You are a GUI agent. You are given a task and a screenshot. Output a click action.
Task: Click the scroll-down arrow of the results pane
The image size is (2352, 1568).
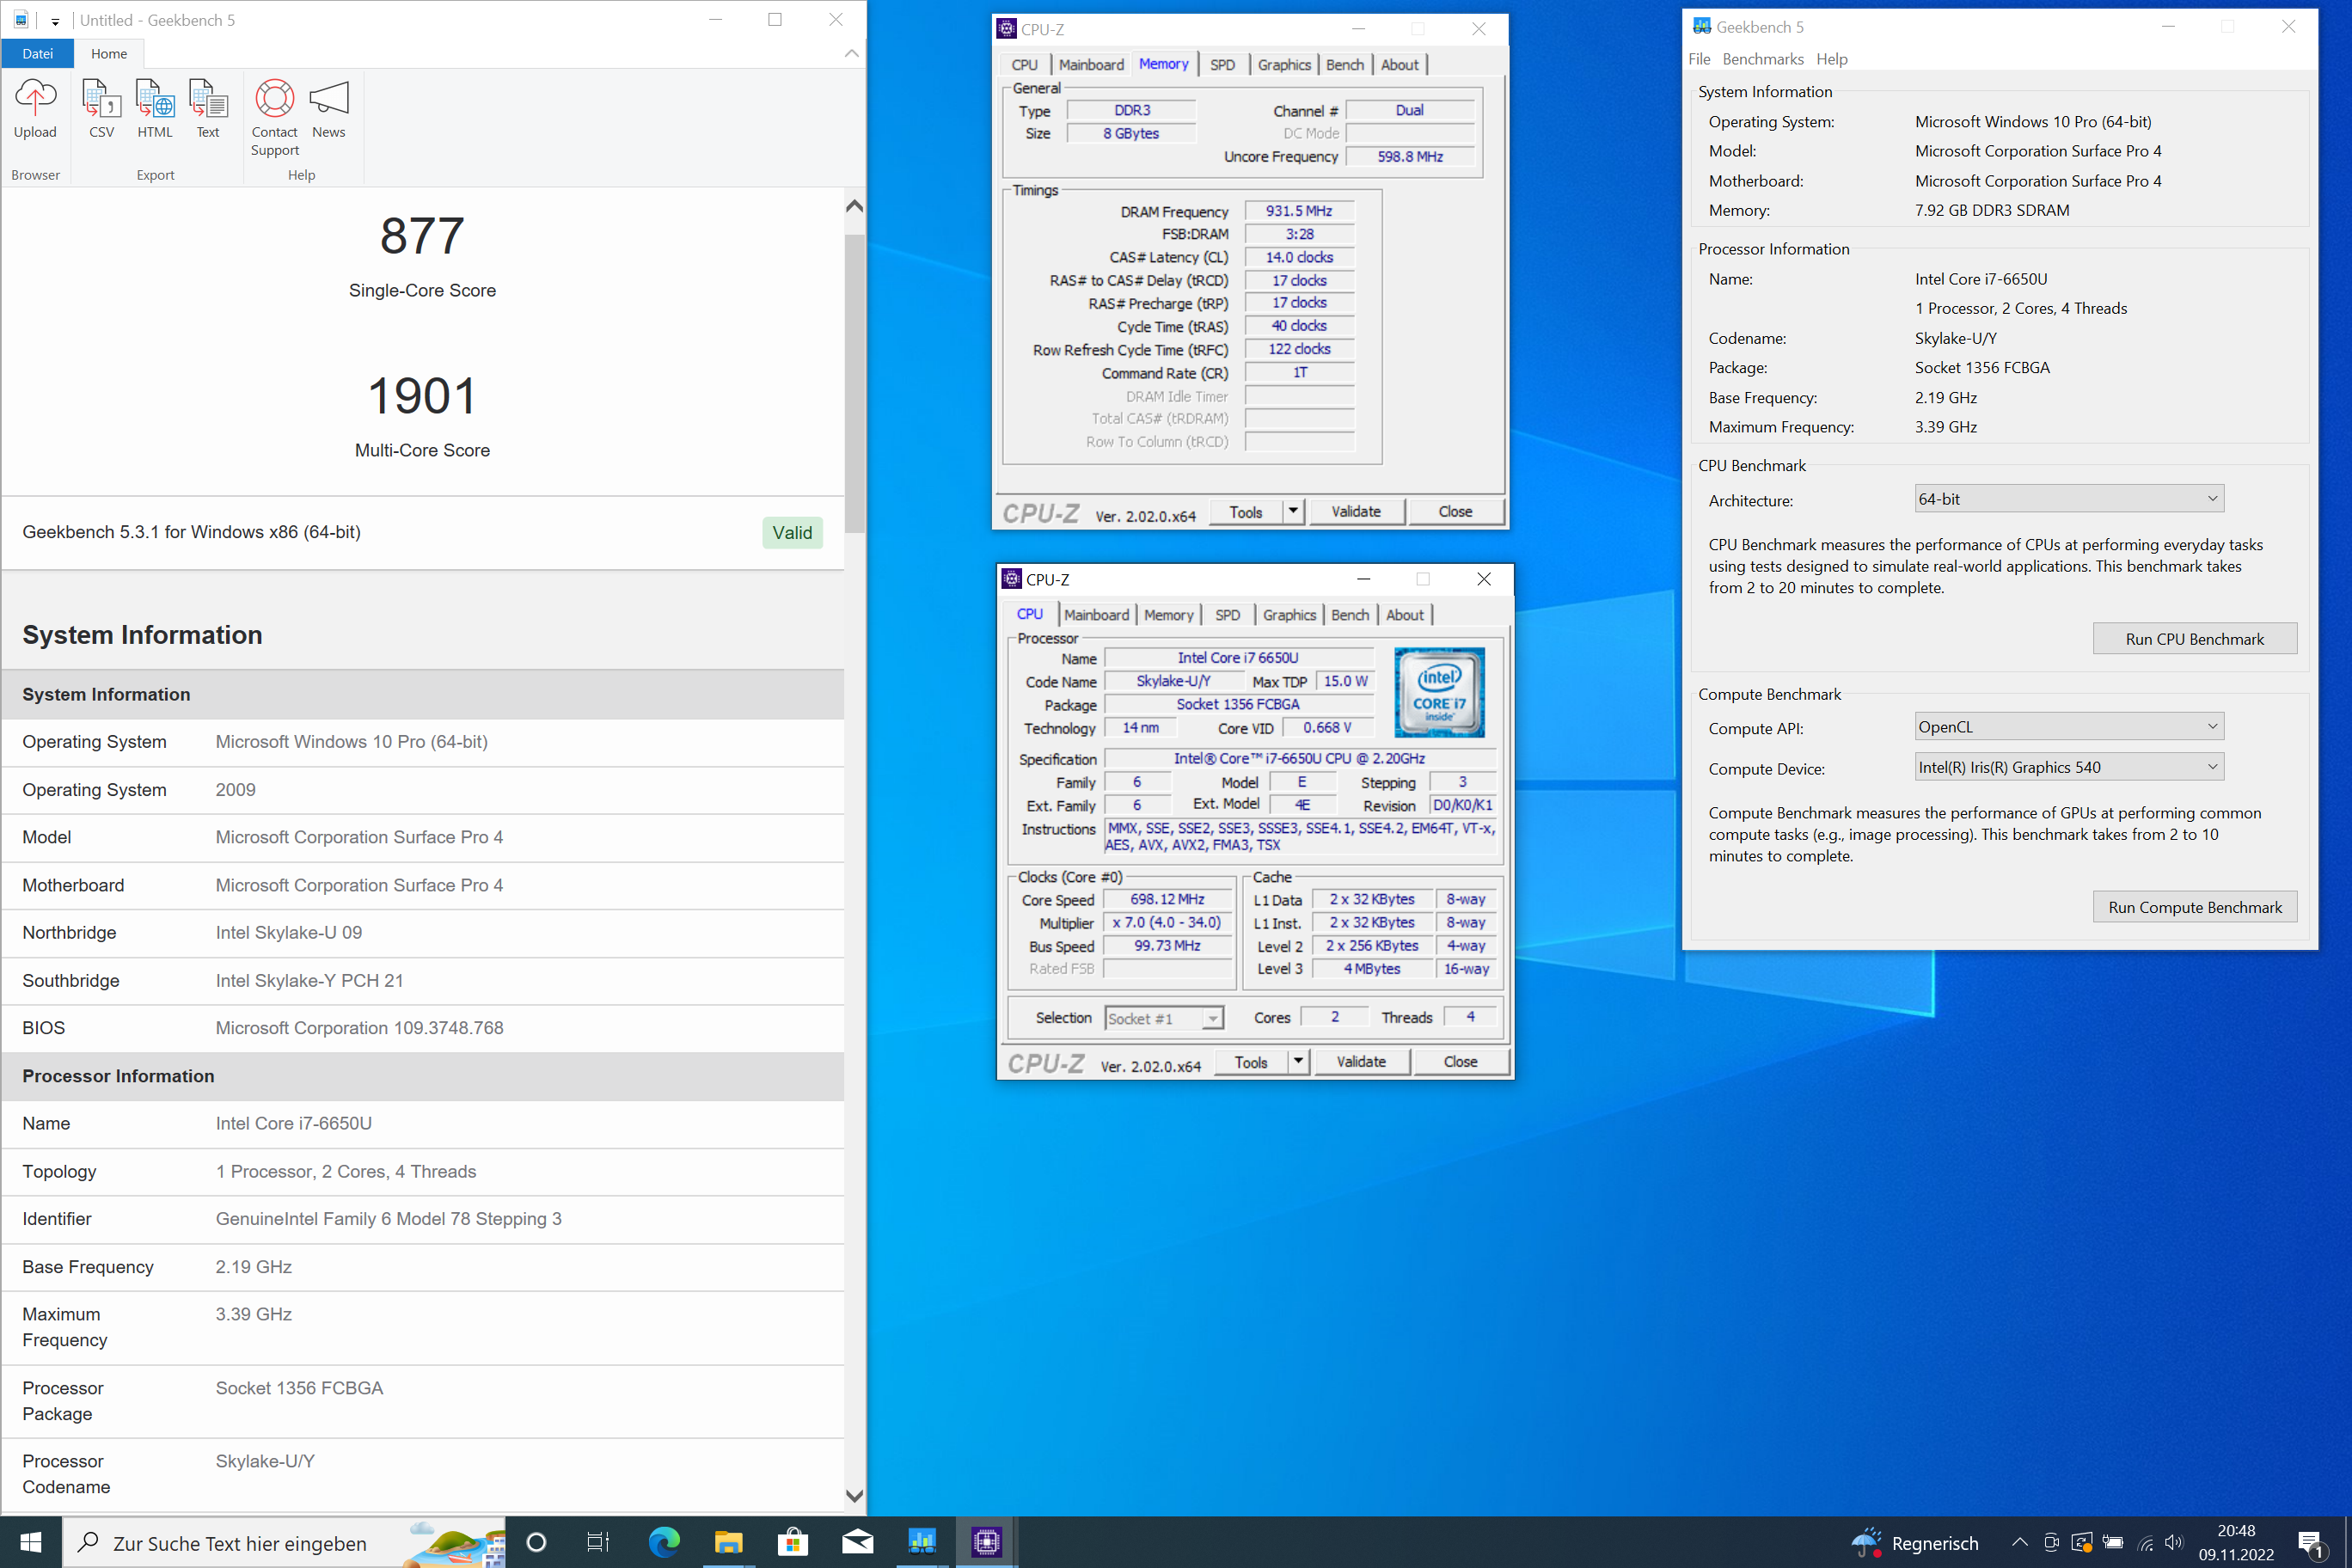point(854,1496)
